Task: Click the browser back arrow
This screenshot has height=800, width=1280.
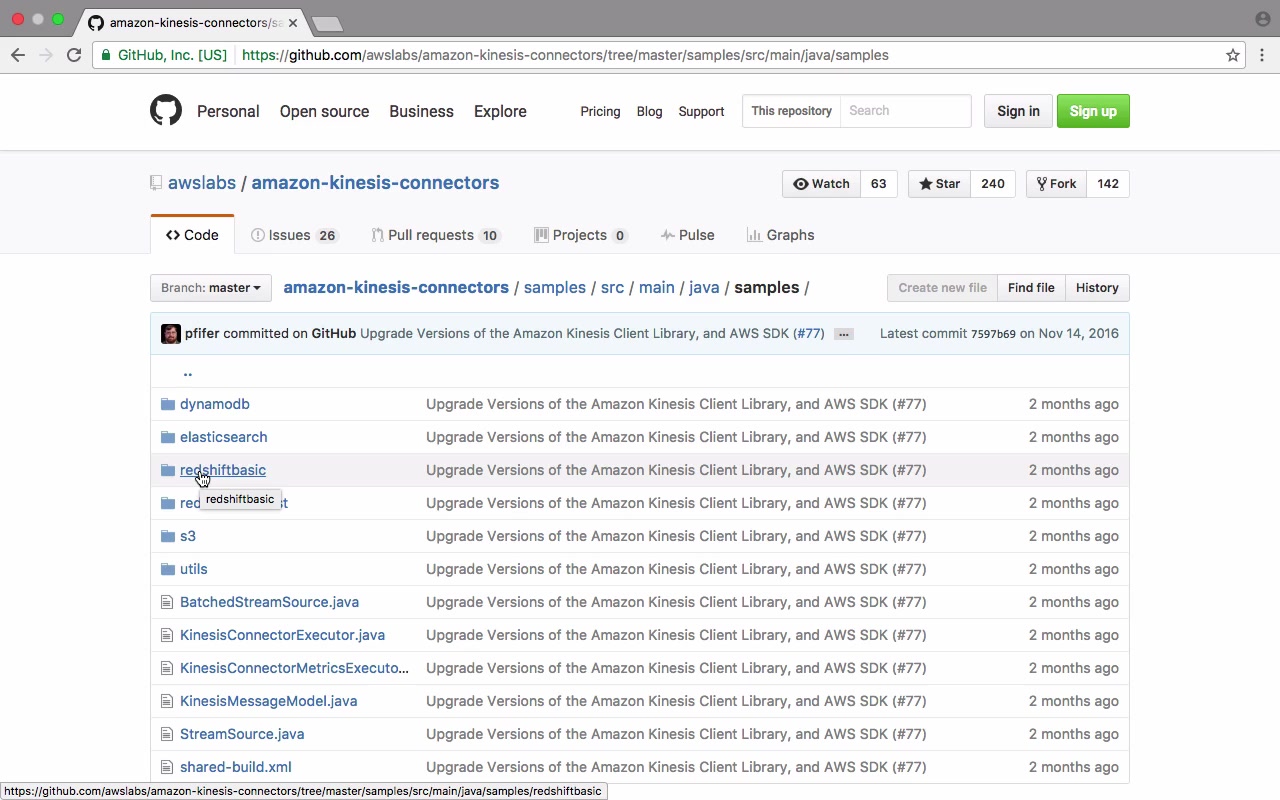Action: (18, 55)
